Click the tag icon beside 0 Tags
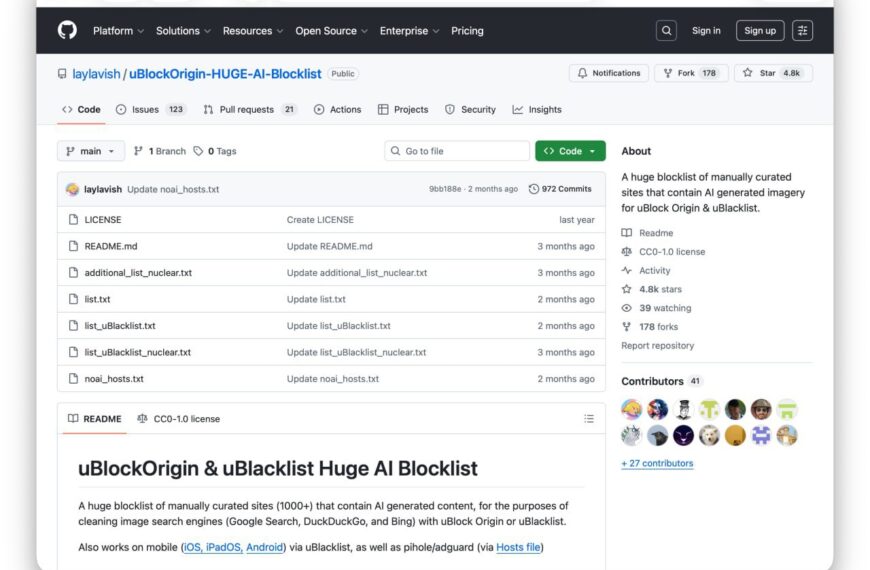 pyautogui.click(x=198, y=151)
